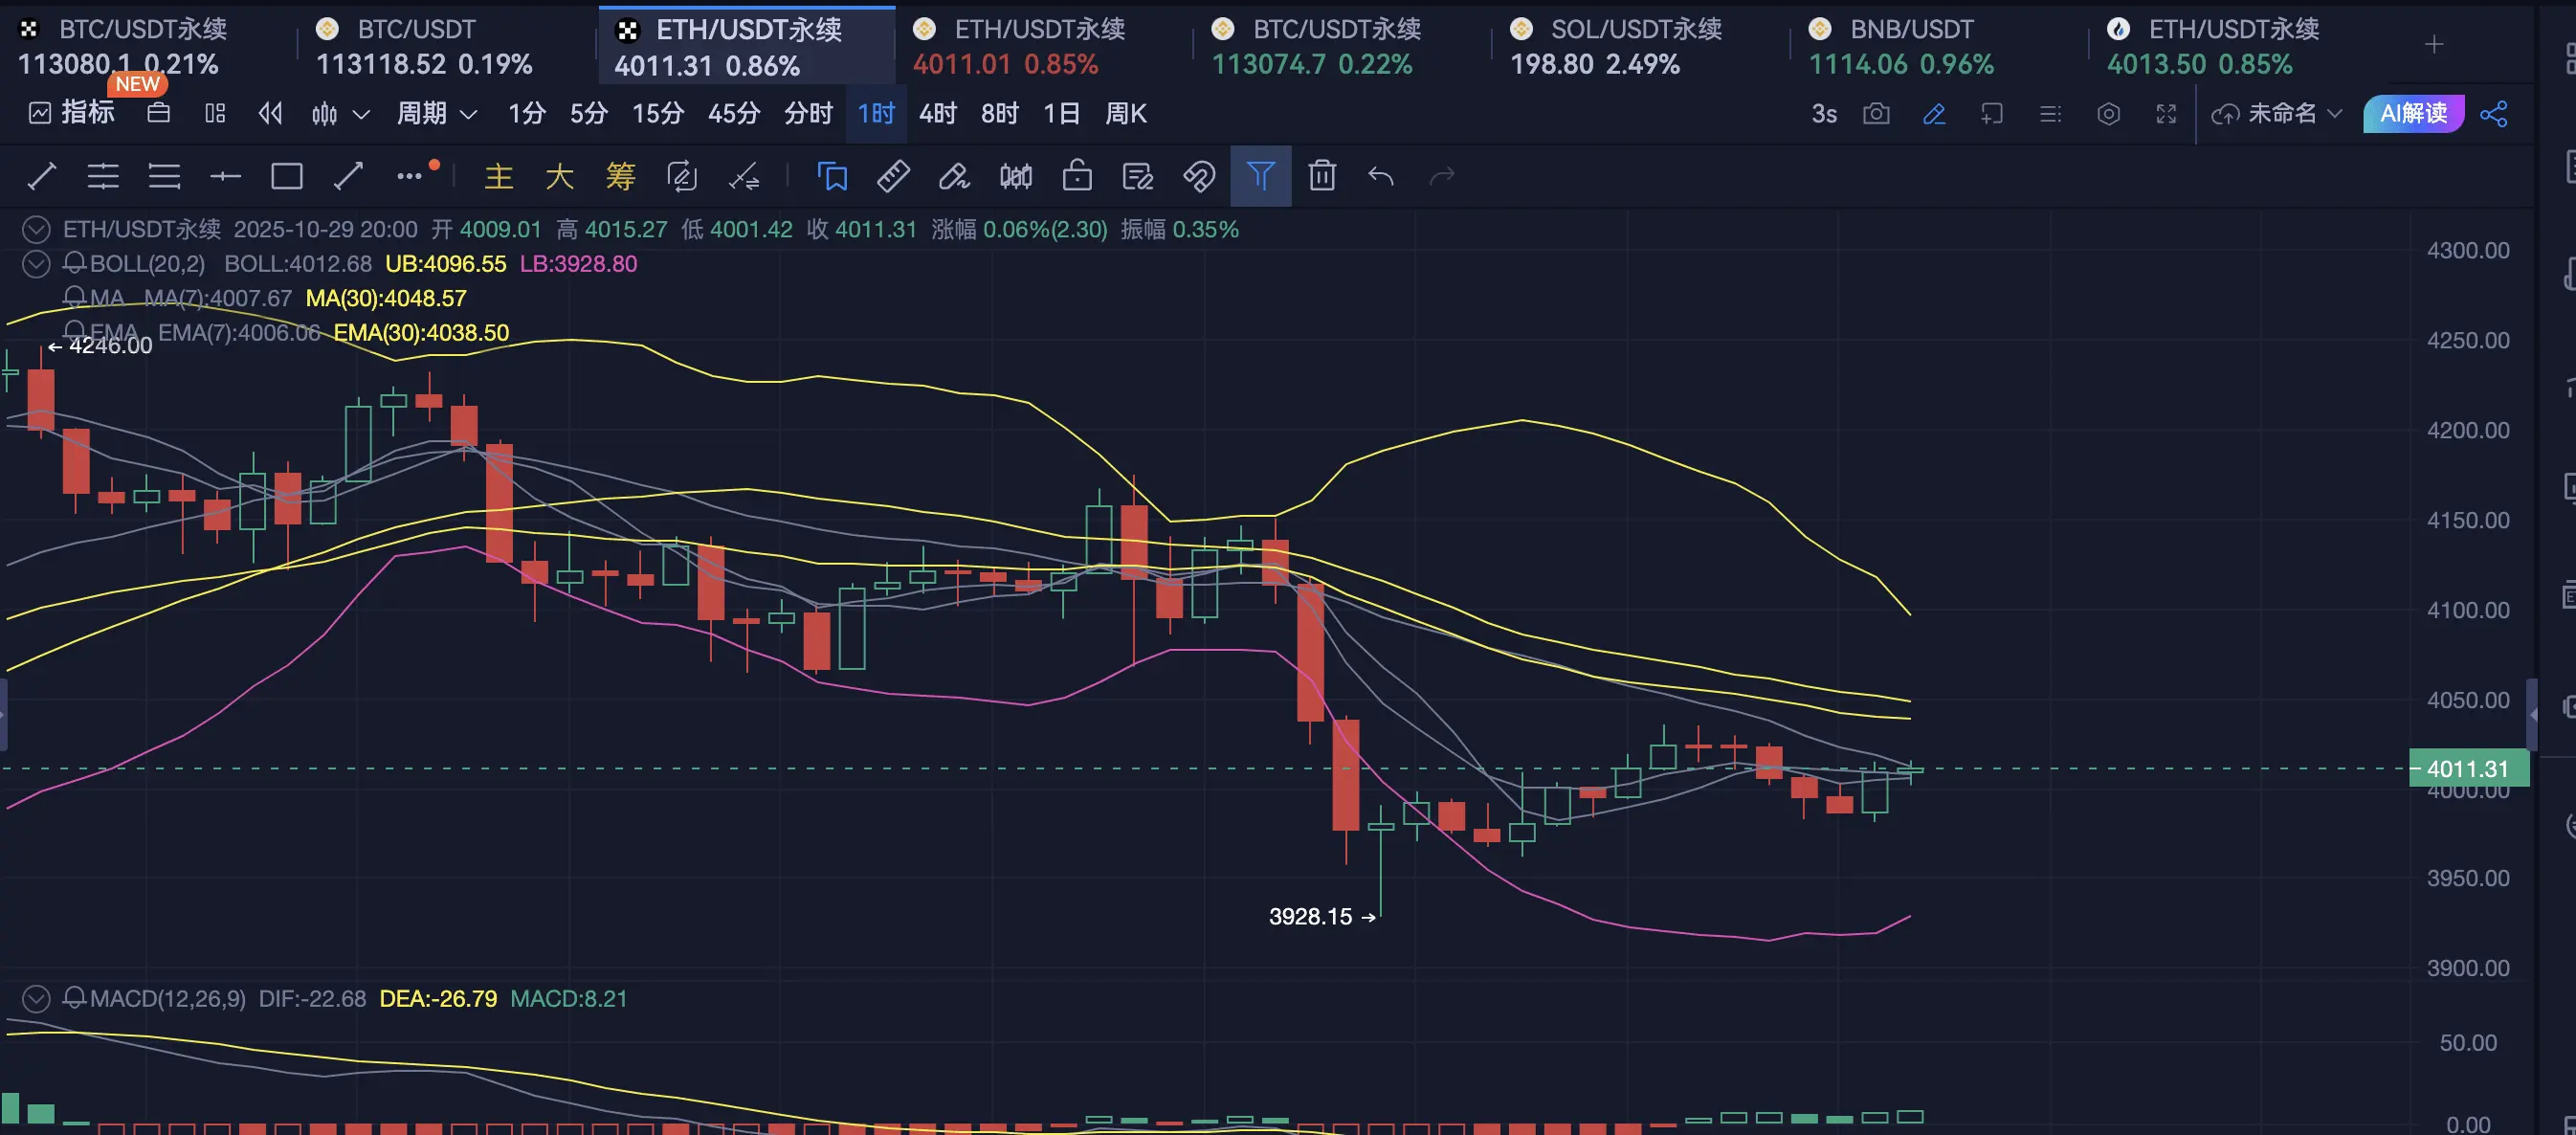Add a new symbol tab with plus
This screenshot has height=1135, width=2576.
pyautogui.click(x=2434, y=44)
